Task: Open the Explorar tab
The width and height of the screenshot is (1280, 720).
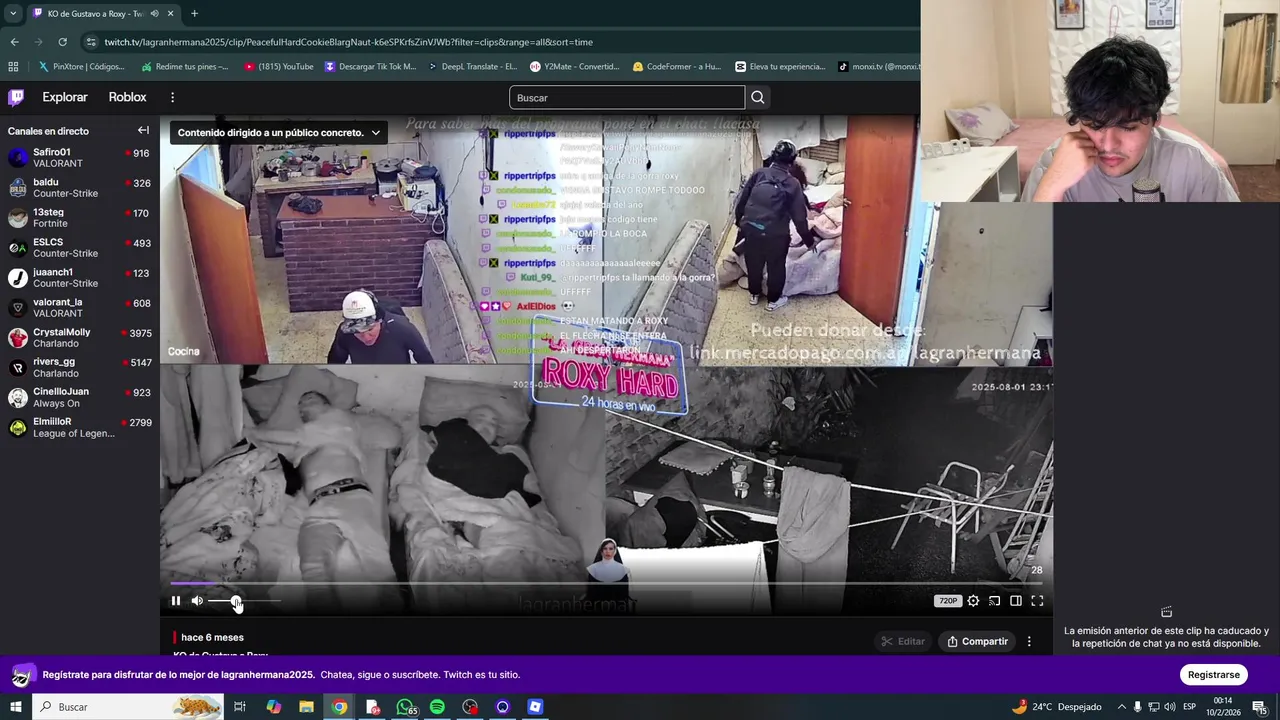Action: (65, 97)
